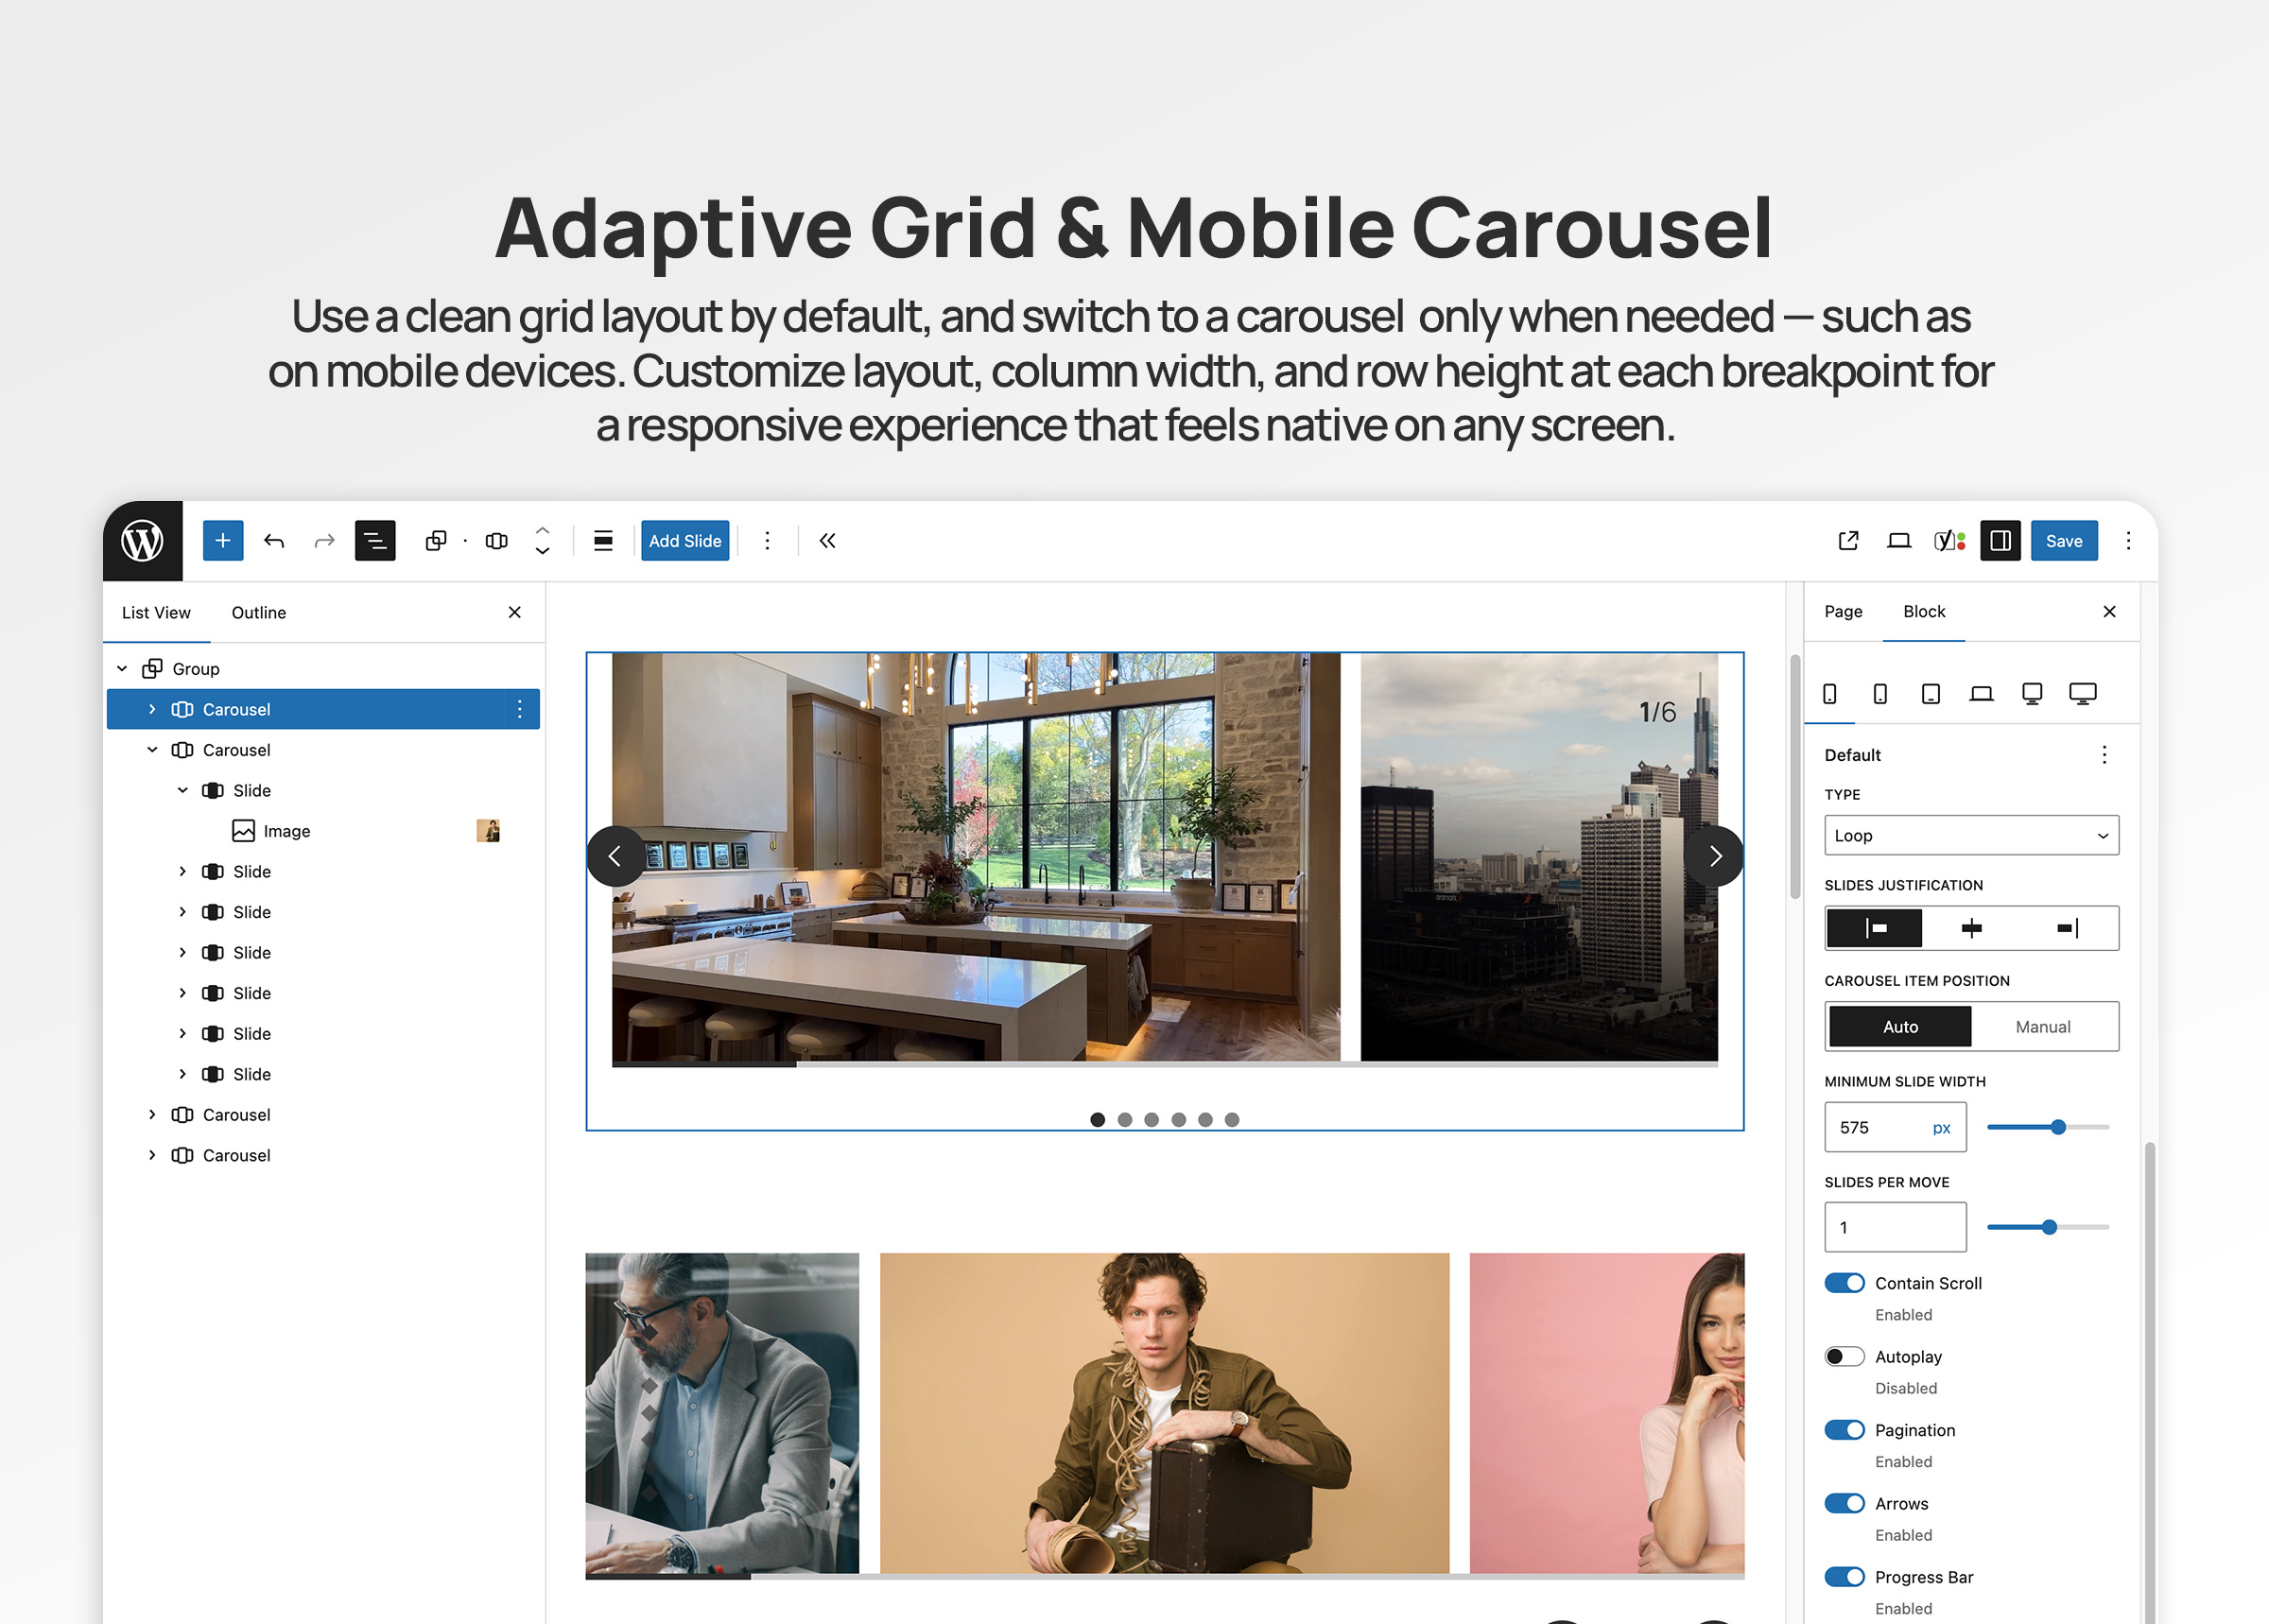Select the tablet breakpoint icon

tap(1931, 694)
